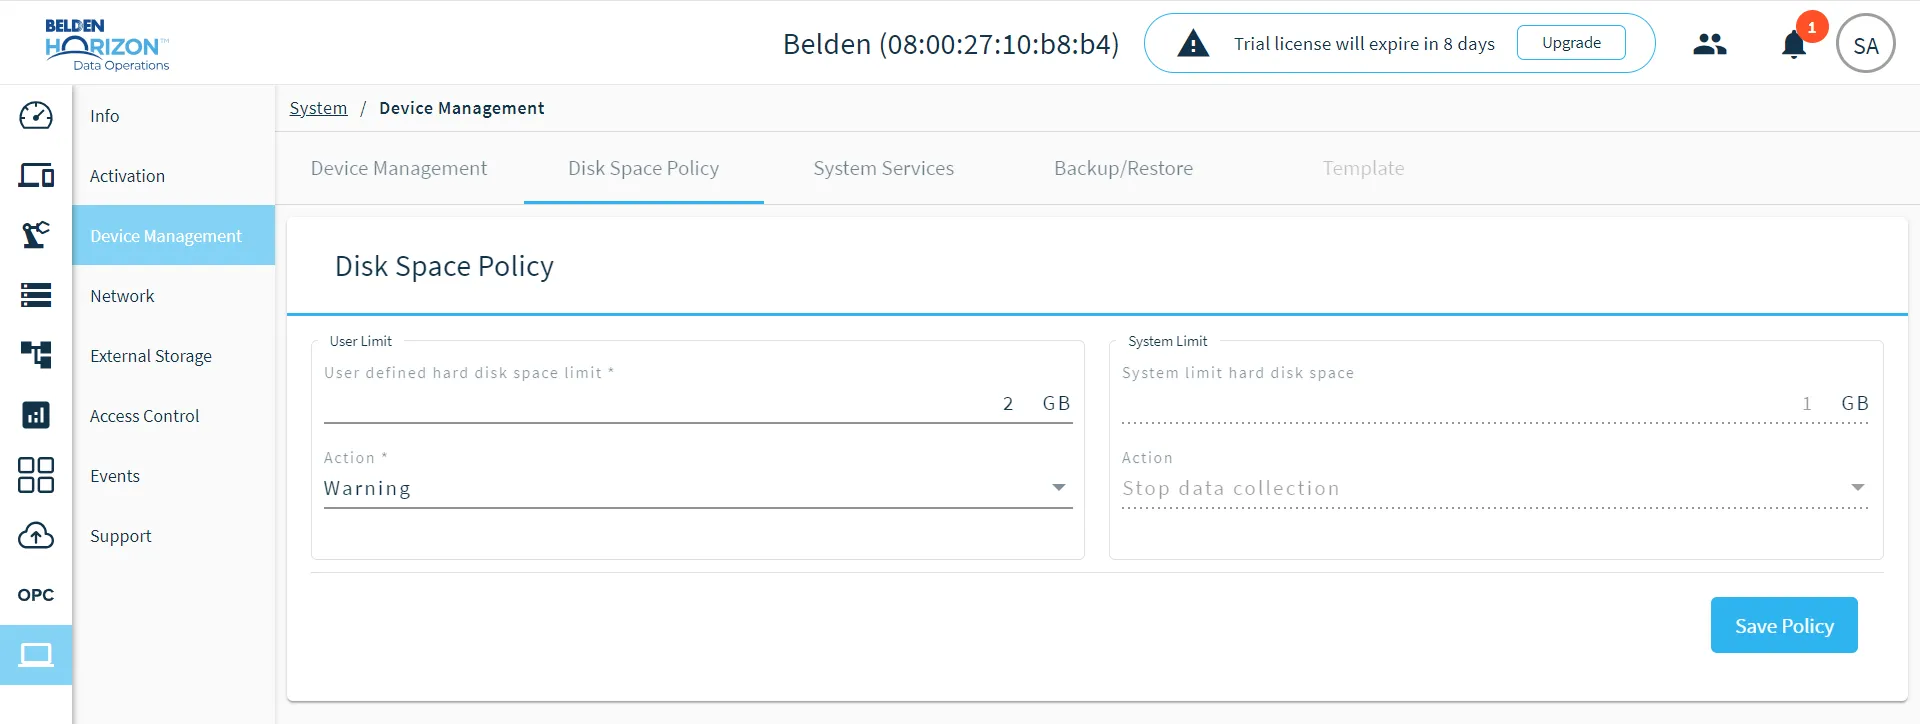Go to Access Control menu item
1920x724 pixels.
tap(173, 416)
